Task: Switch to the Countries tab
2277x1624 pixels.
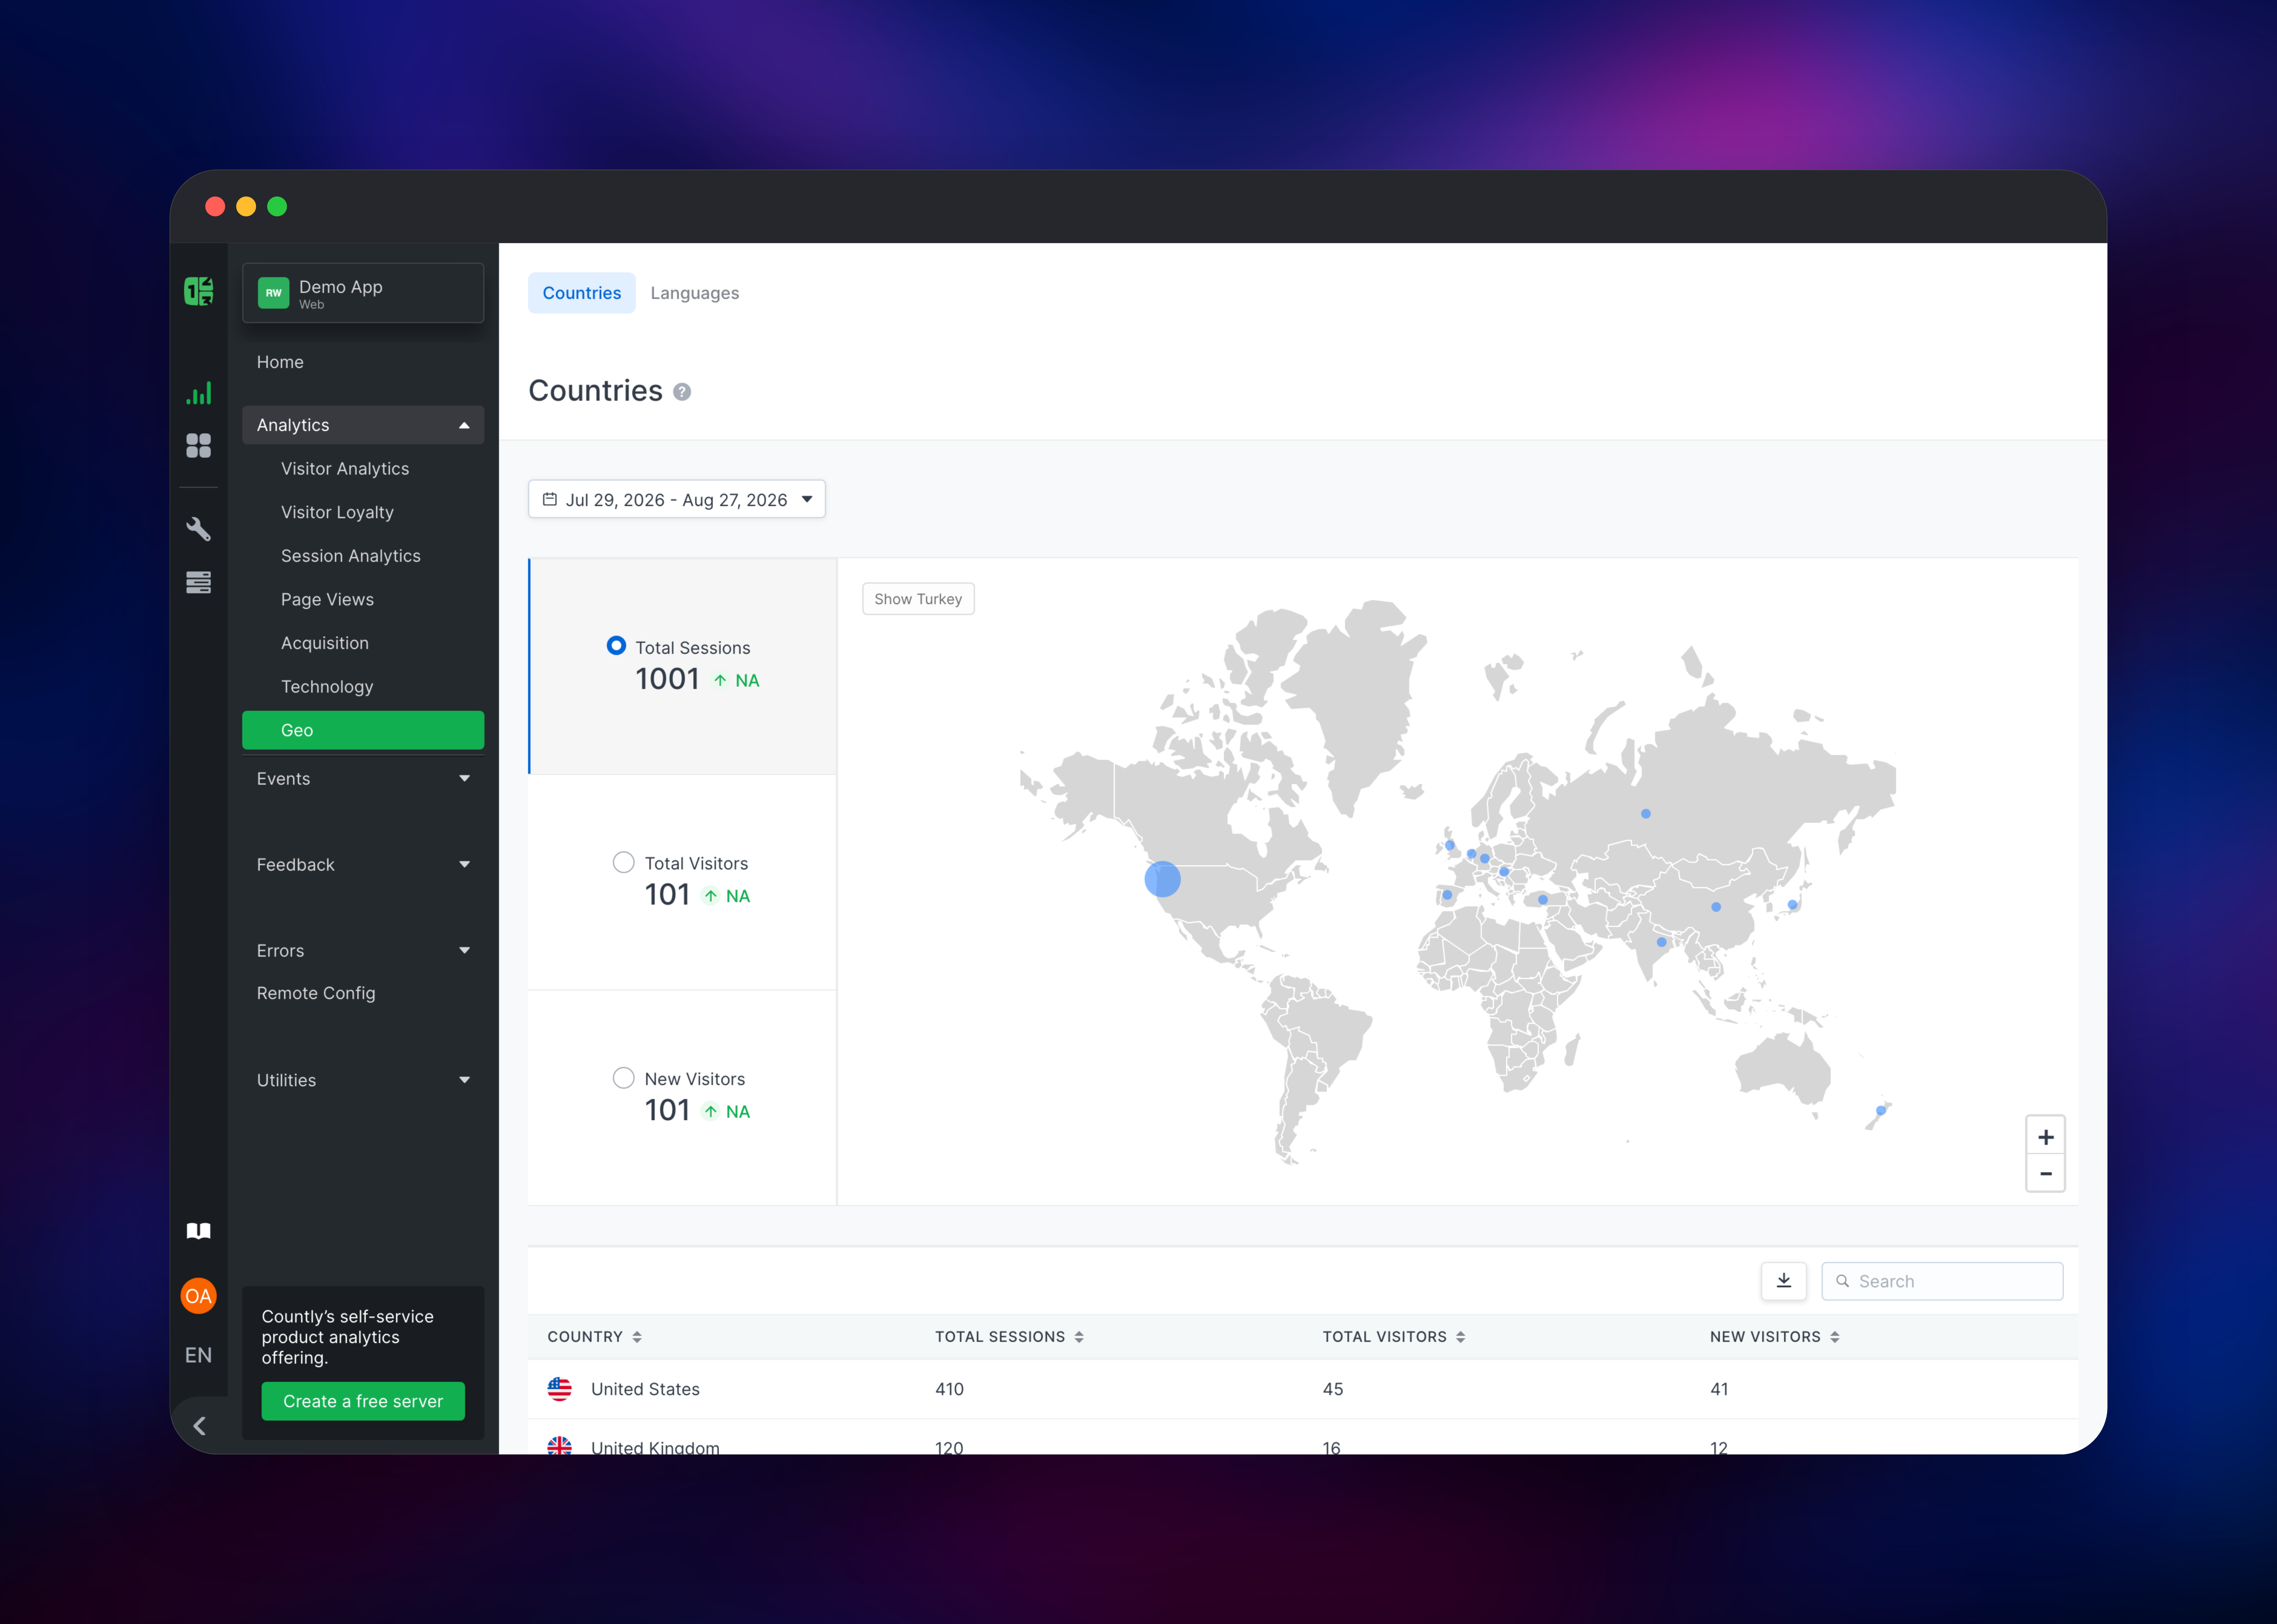Action: pos(582,293)
